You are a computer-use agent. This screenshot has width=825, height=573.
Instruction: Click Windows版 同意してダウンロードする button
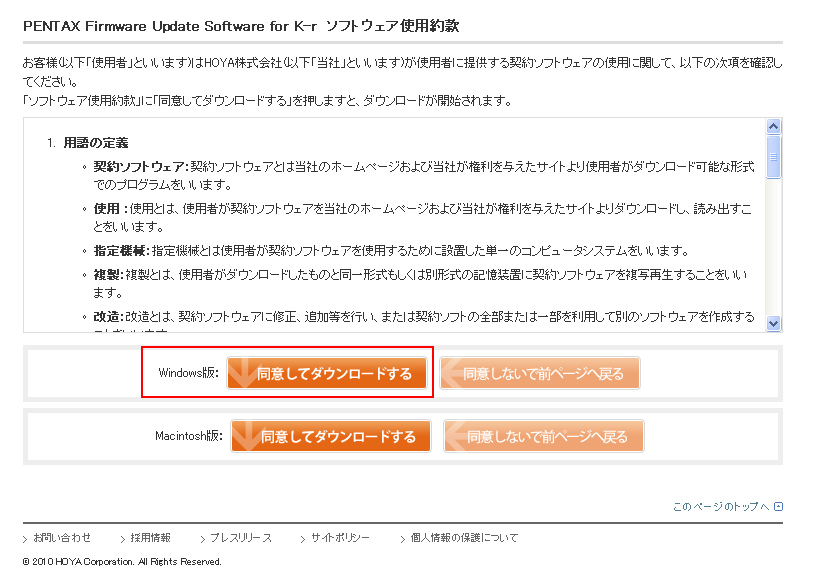327,374
